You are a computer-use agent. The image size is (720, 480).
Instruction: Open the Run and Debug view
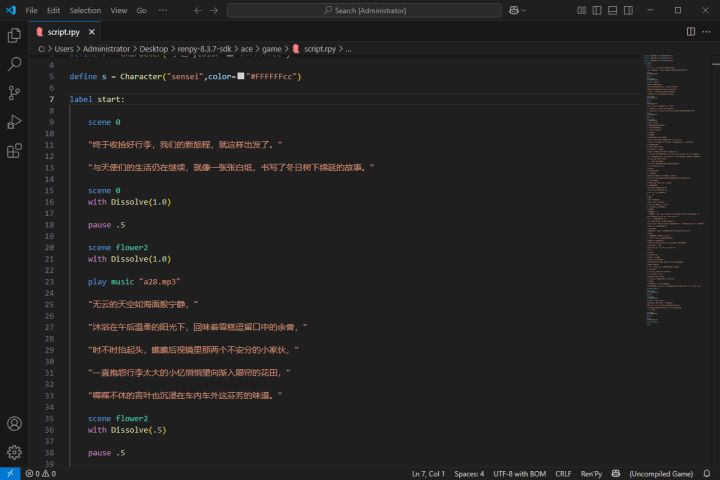(14, 122)
